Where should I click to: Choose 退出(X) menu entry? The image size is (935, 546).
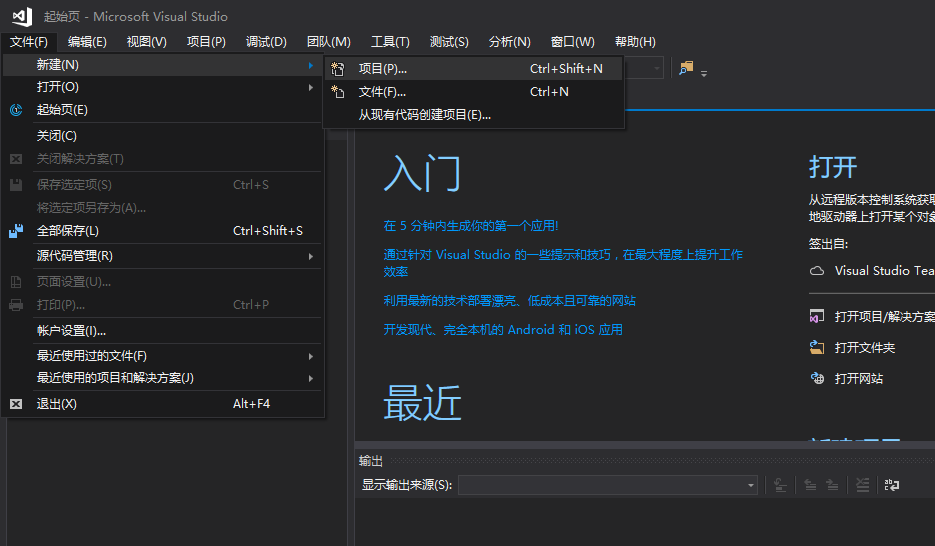click(163, 404)
